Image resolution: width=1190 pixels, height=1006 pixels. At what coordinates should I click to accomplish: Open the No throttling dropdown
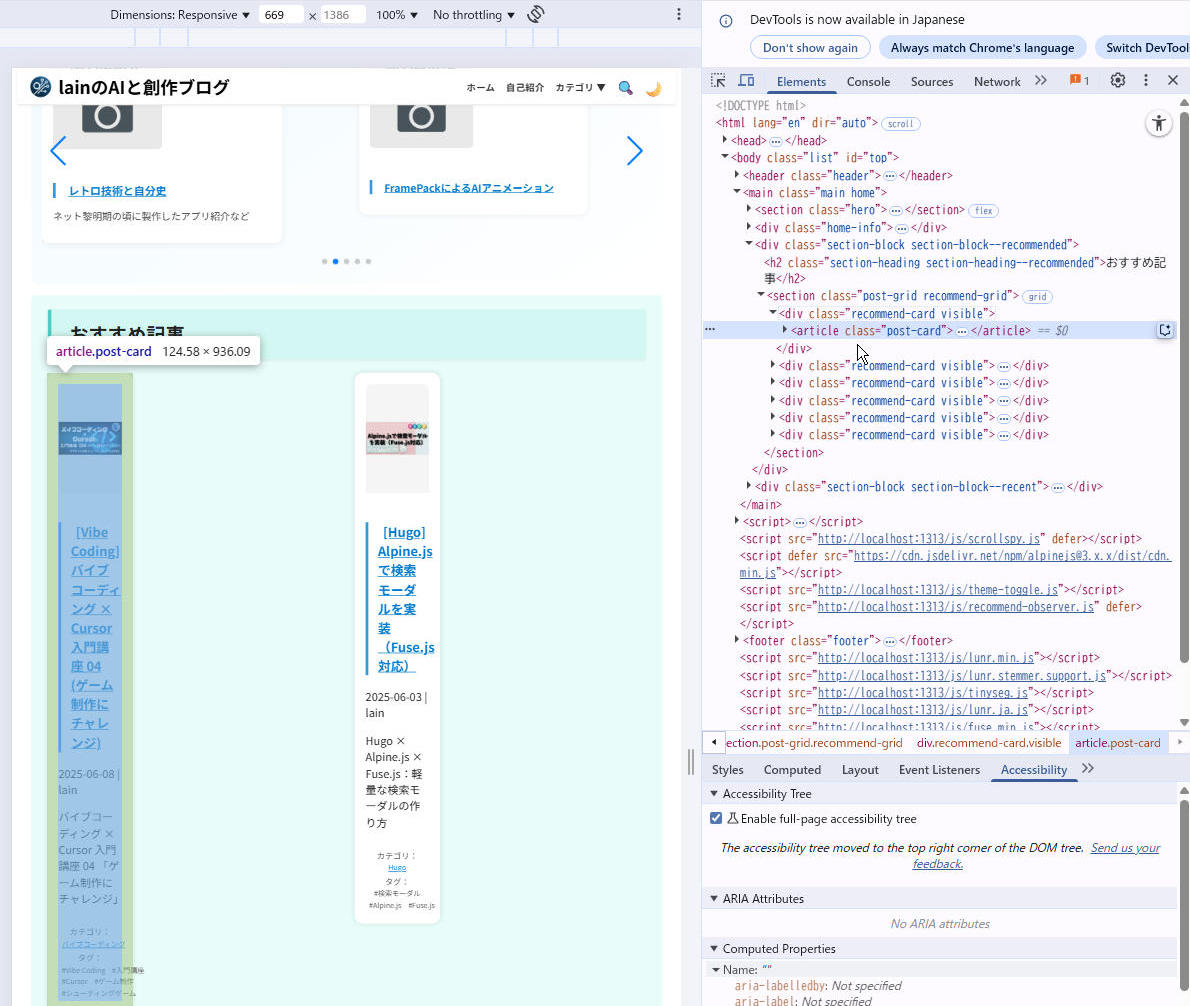pos(473,15)
